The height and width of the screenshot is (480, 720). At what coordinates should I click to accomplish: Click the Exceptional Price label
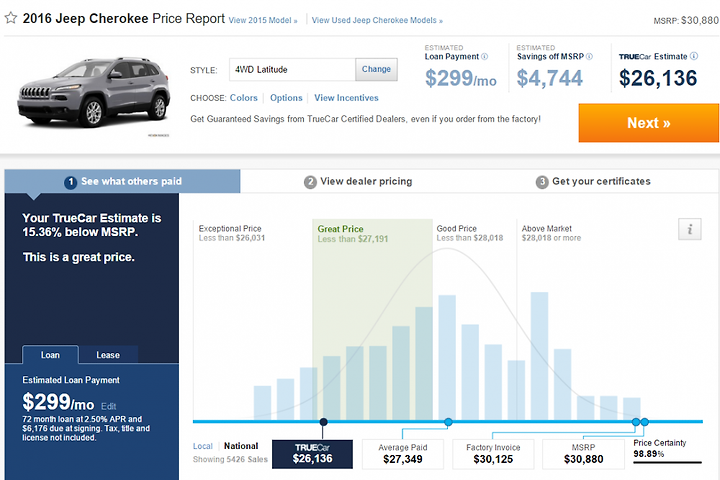tap(230, 228)
